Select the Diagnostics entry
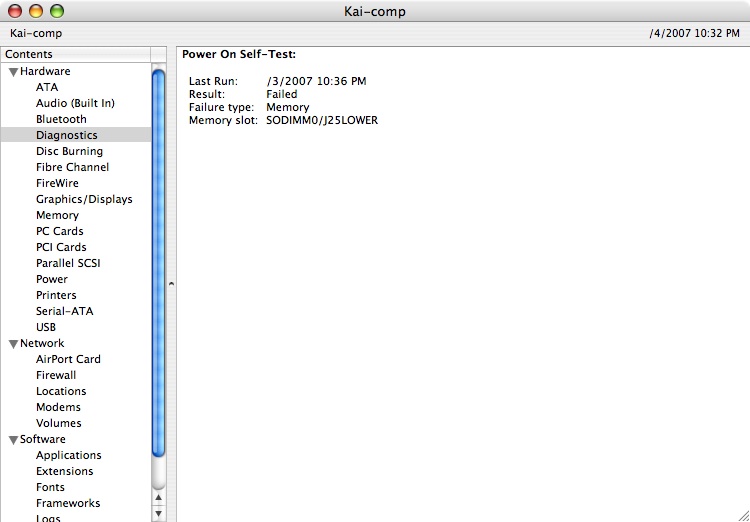 pyautogui.click(x=66, y=135)
